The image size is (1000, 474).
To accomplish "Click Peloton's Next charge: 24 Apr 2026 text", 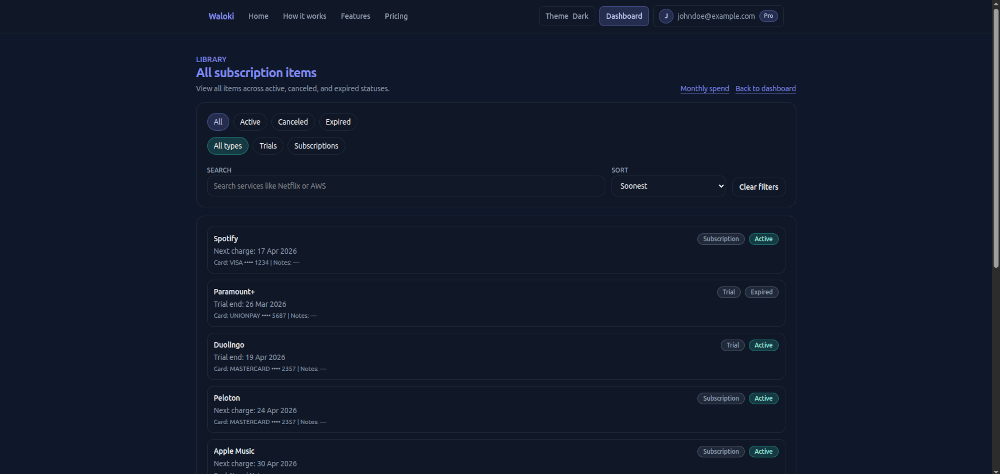I will pyautogui.click(x=255, y=411).
